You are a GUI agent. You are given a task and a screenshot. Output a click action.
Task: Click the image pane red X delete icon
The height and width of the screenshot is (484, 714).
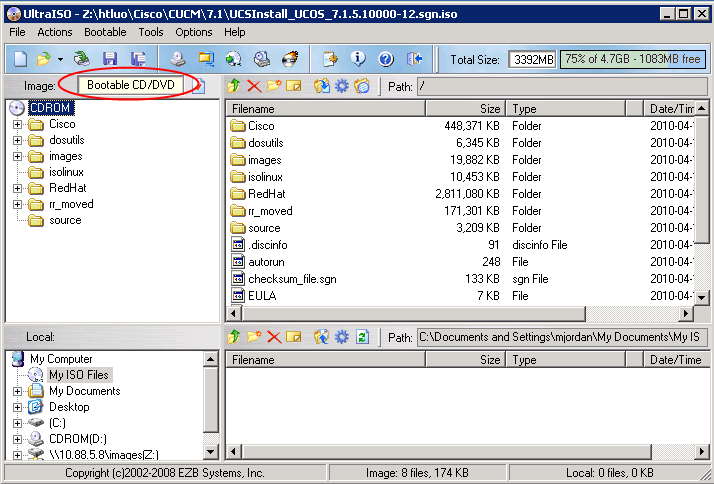pyautogui.click(x=254, y=86)
